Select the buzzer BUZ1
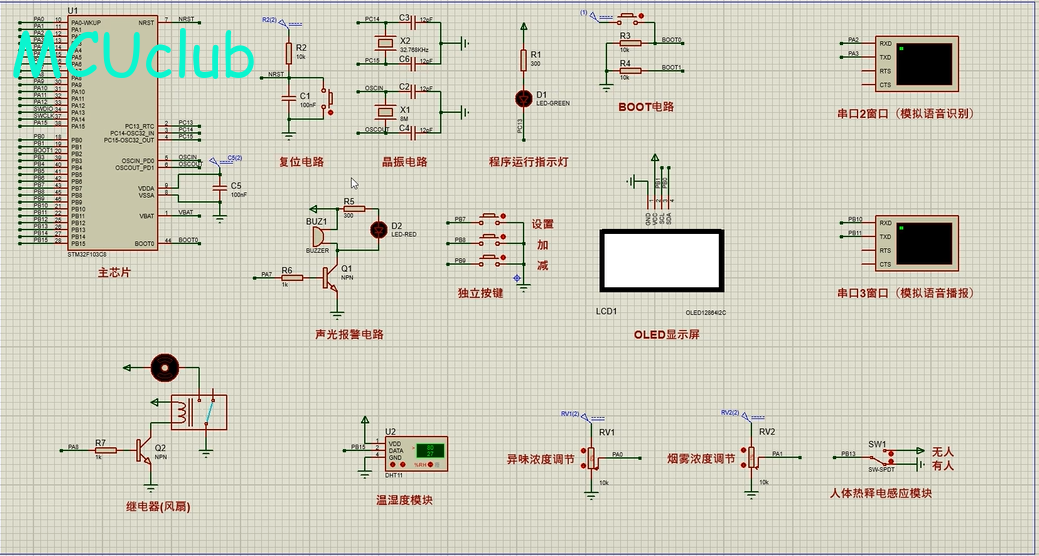The image size is (1039, 556). click(319, 237)
